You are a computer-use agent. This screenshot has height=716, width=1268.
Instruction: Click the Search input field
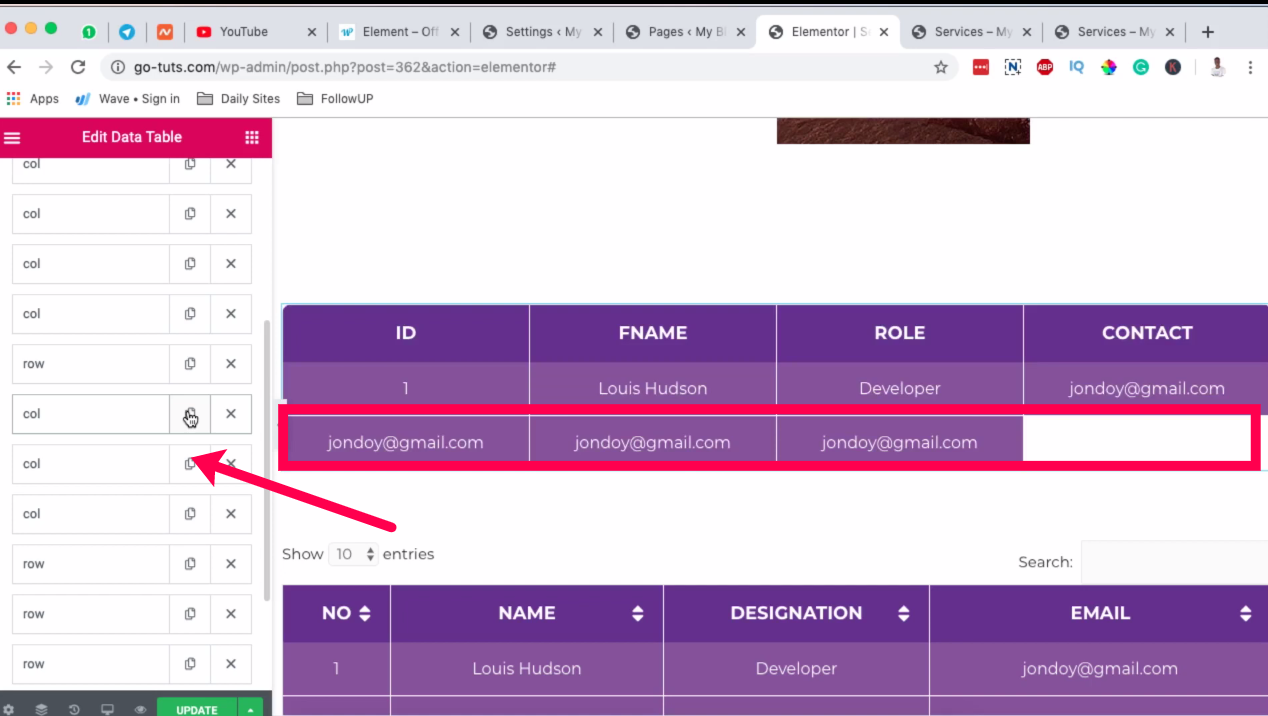(1174, 562)
